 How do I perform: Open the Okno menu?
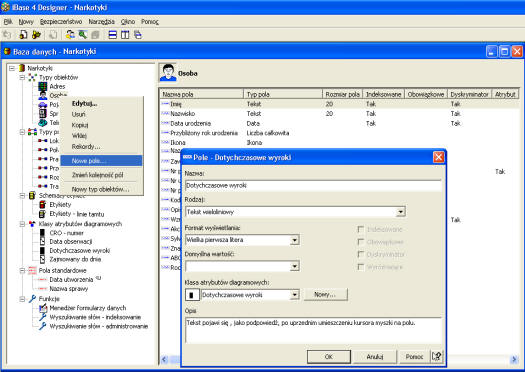coord(128,22)
